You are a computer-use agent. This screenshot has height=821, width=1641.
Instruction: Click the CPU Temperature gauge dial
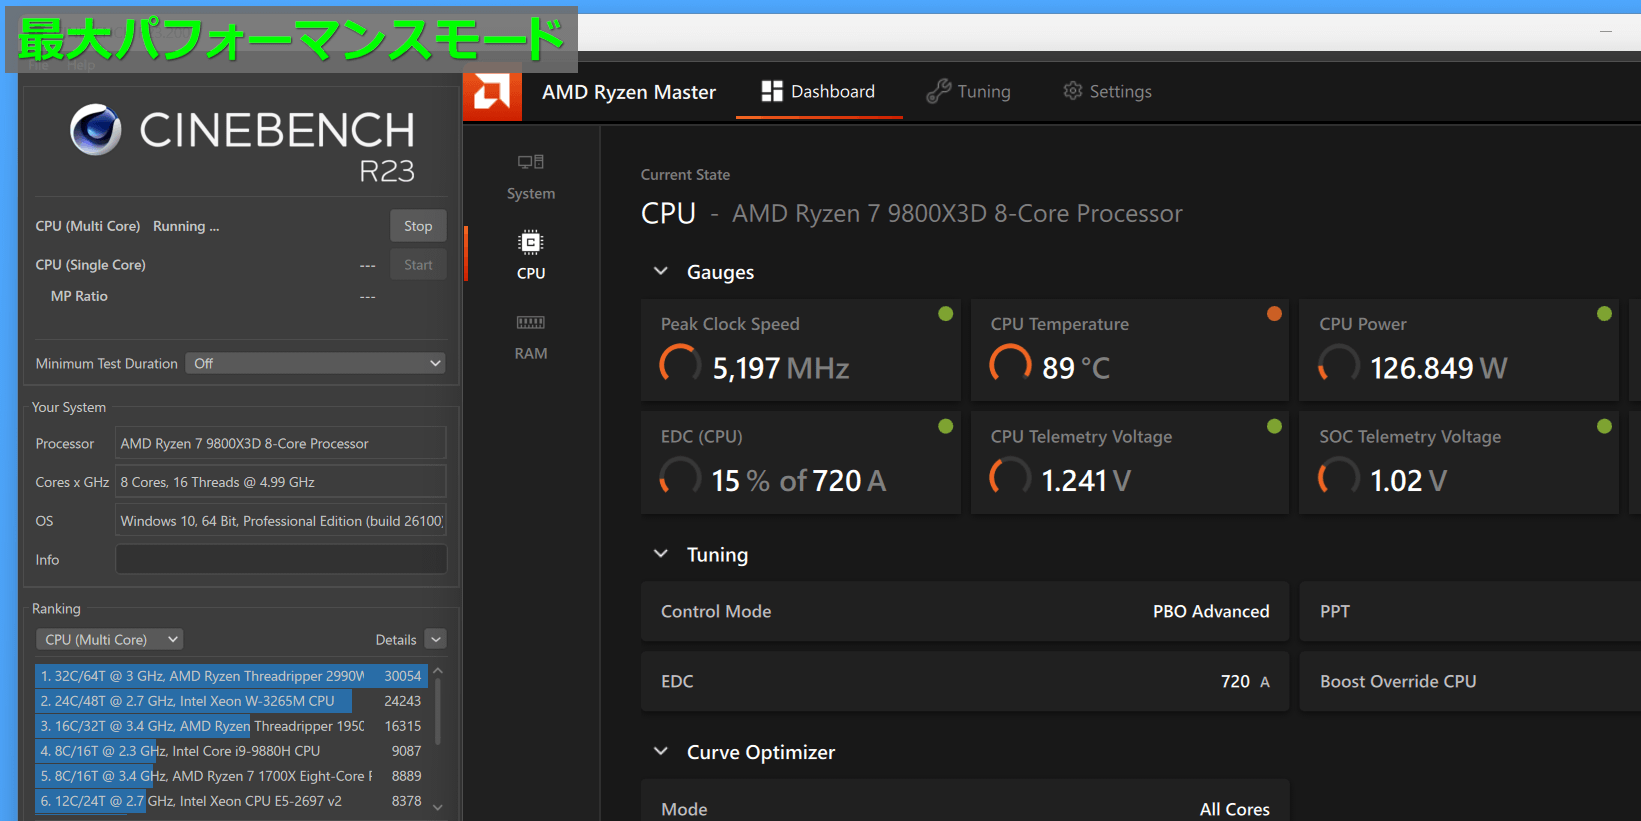click(x=1010, y=365)
